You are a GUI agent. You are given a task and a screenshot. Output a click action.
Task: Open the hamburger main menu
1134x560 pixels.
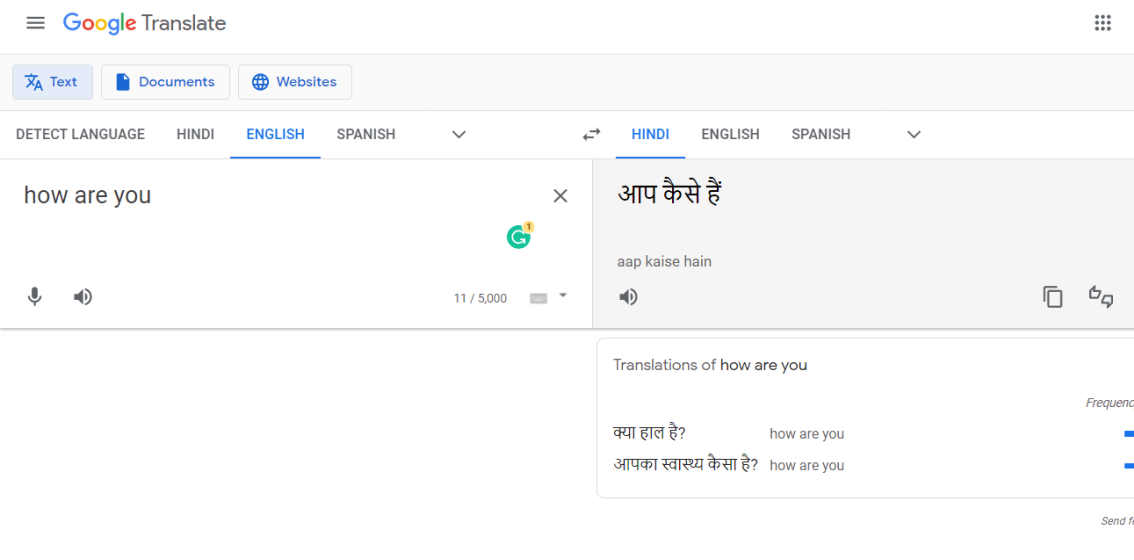coord(35,23)
